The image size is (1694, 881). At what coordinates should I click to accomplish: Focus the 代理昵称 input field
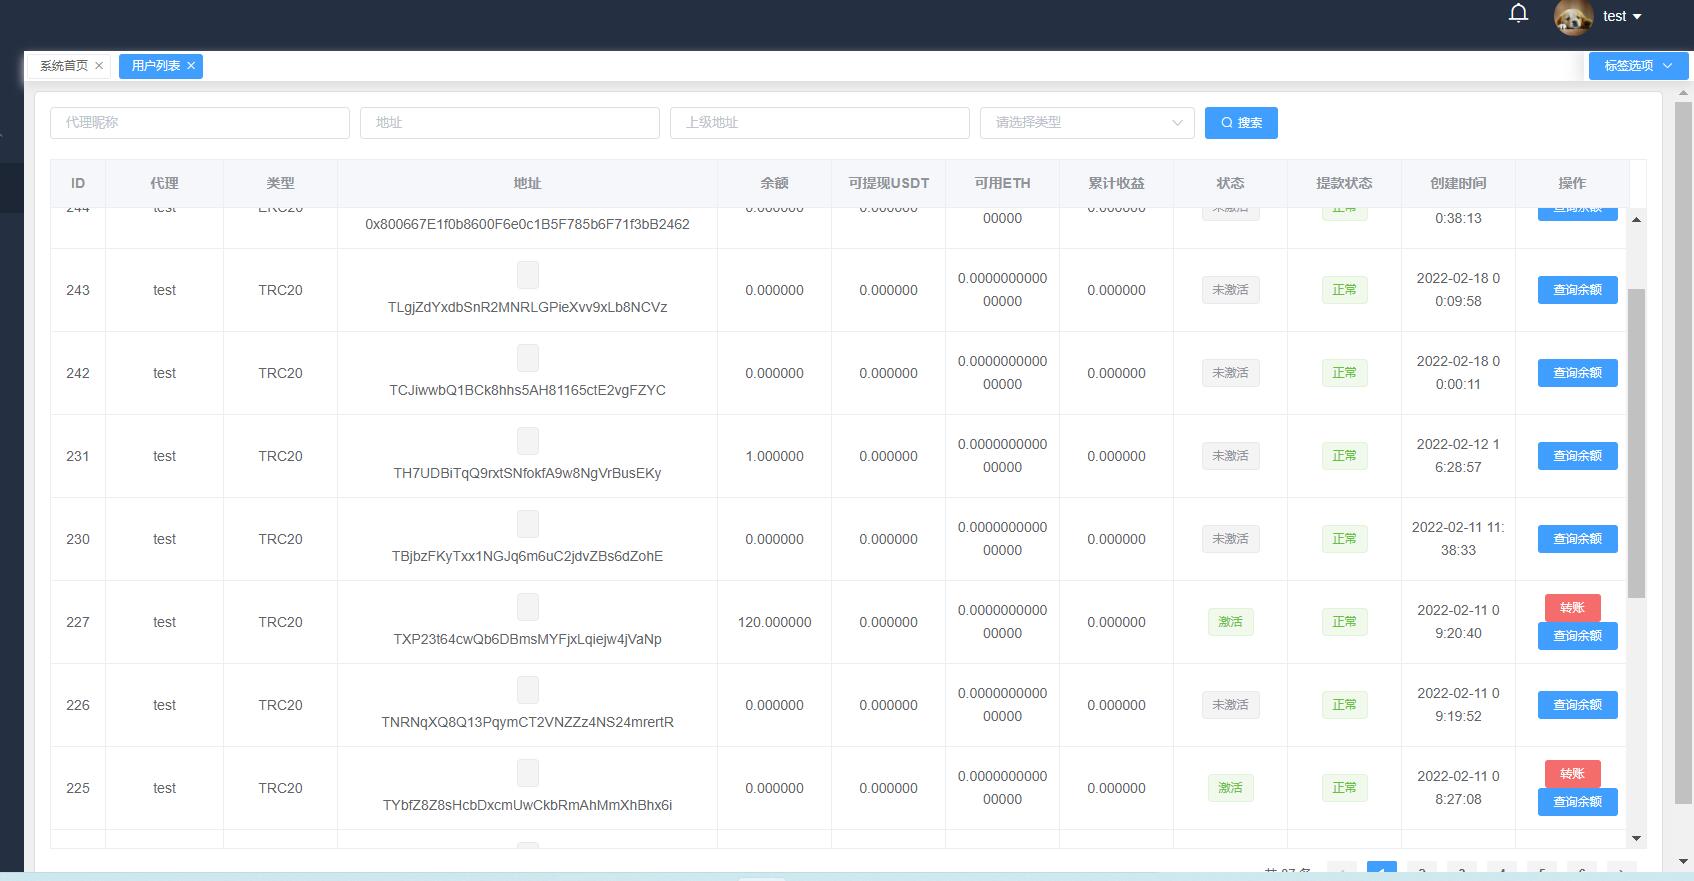coord(200,123)
